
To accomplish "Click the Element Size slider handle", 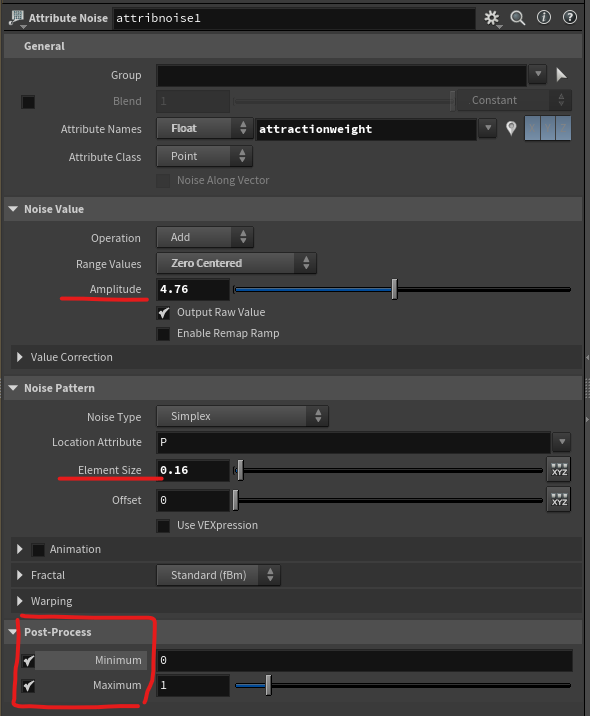I will pos(240,470).
